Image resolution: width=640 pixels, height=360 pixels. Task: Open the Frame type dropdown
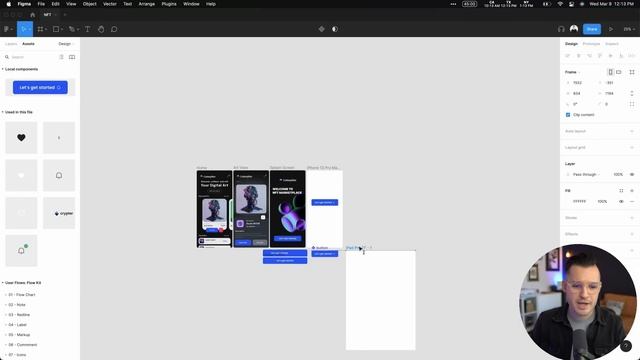(x=572, y=72)
